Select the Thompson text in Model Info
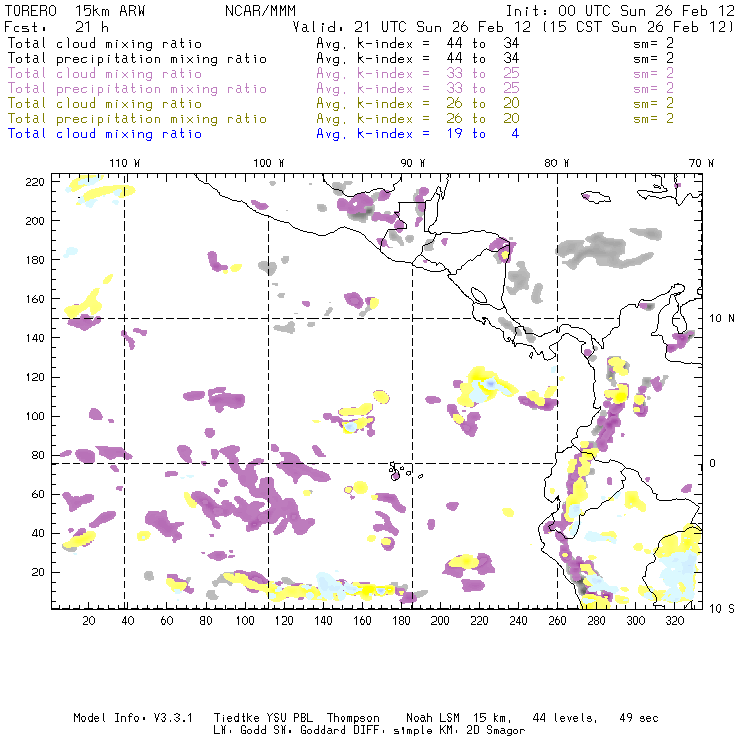 [x=350, y=718]
